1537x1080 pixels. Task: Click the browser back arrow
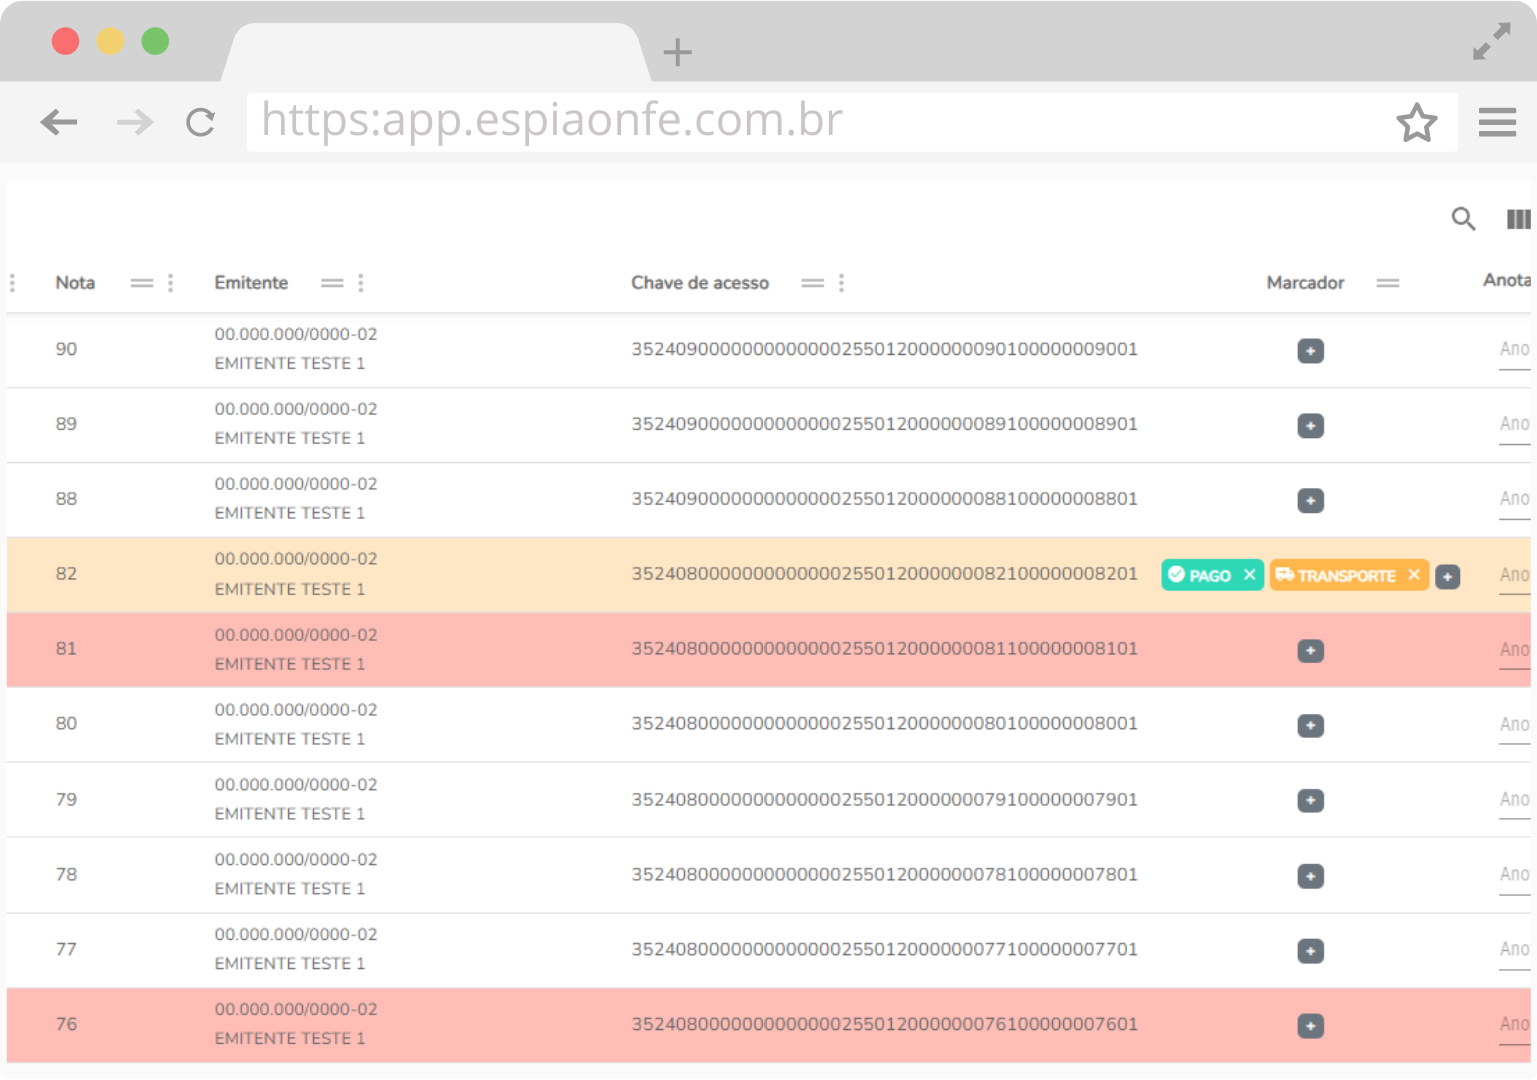pos(59,122)
